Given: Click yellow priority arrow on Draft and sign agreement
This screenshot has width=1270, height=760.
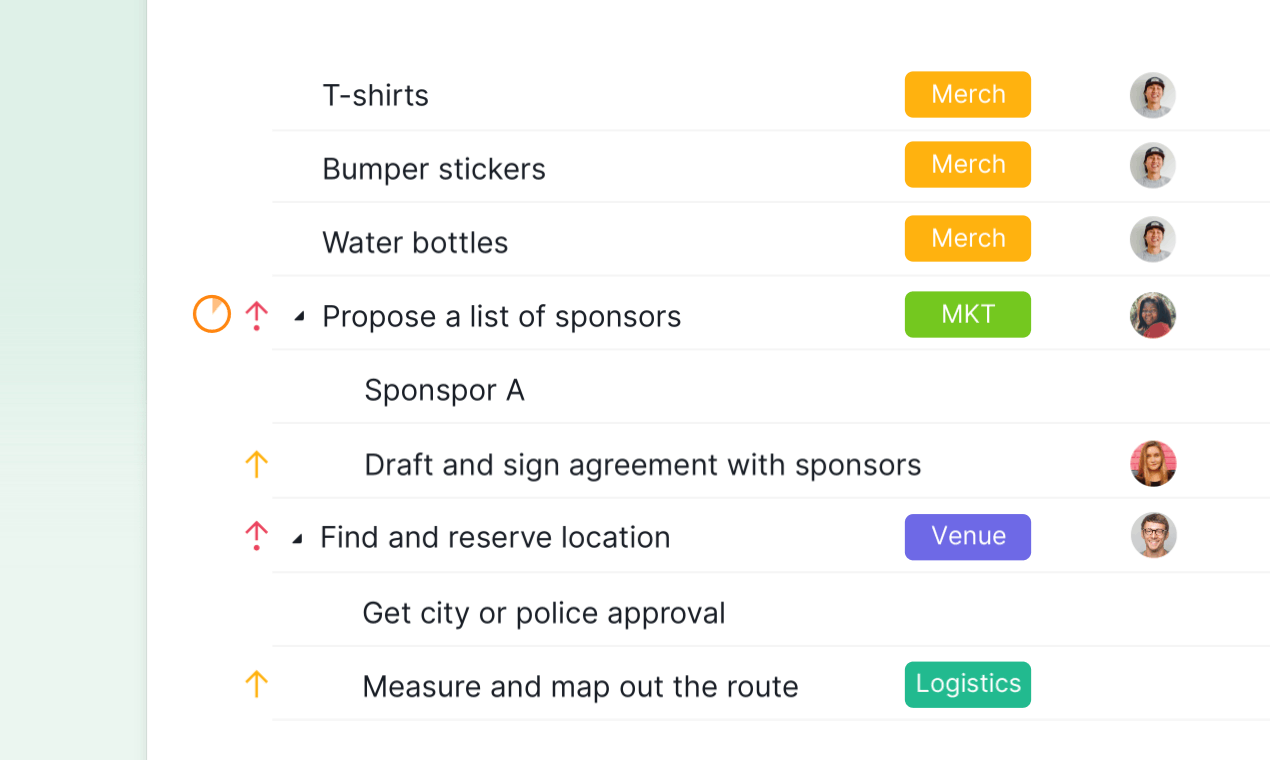Looking at the screenshot, I should click(x=257, y=464).
